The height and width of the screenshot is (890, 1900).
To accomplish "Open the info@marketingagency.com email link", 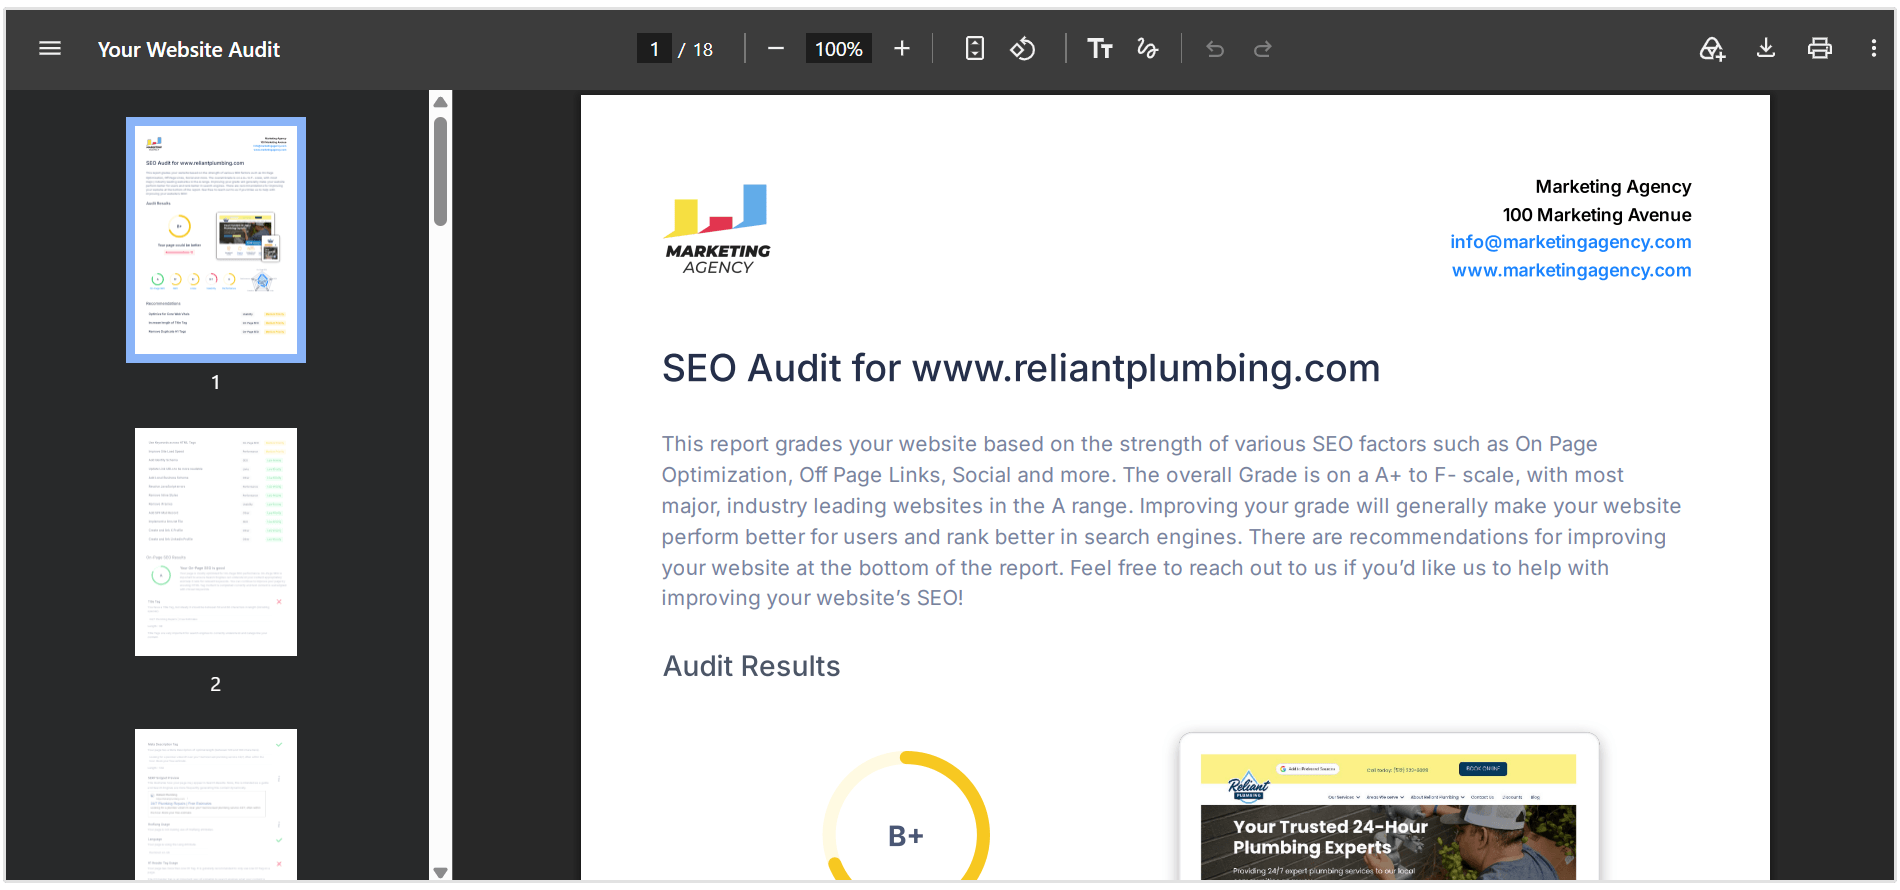I will click(1570, 242).
